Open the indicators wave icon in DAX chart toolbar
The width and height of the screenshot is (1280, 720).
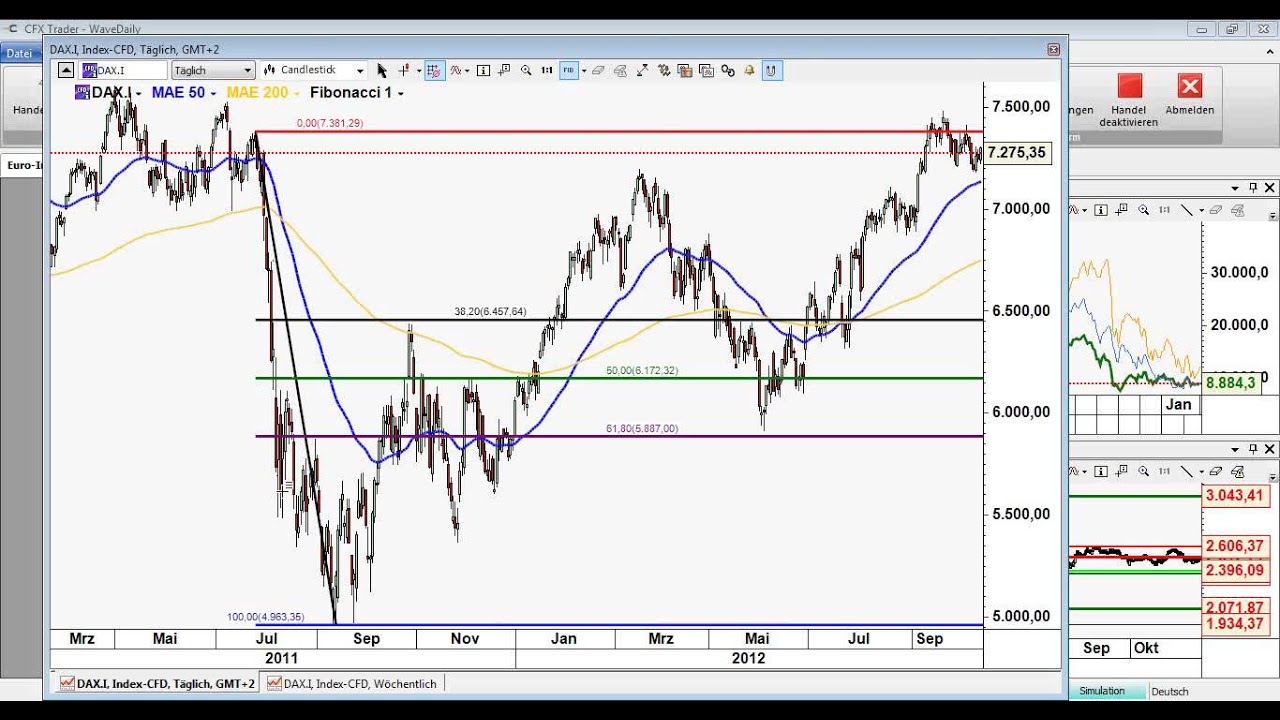pos(456,71)
